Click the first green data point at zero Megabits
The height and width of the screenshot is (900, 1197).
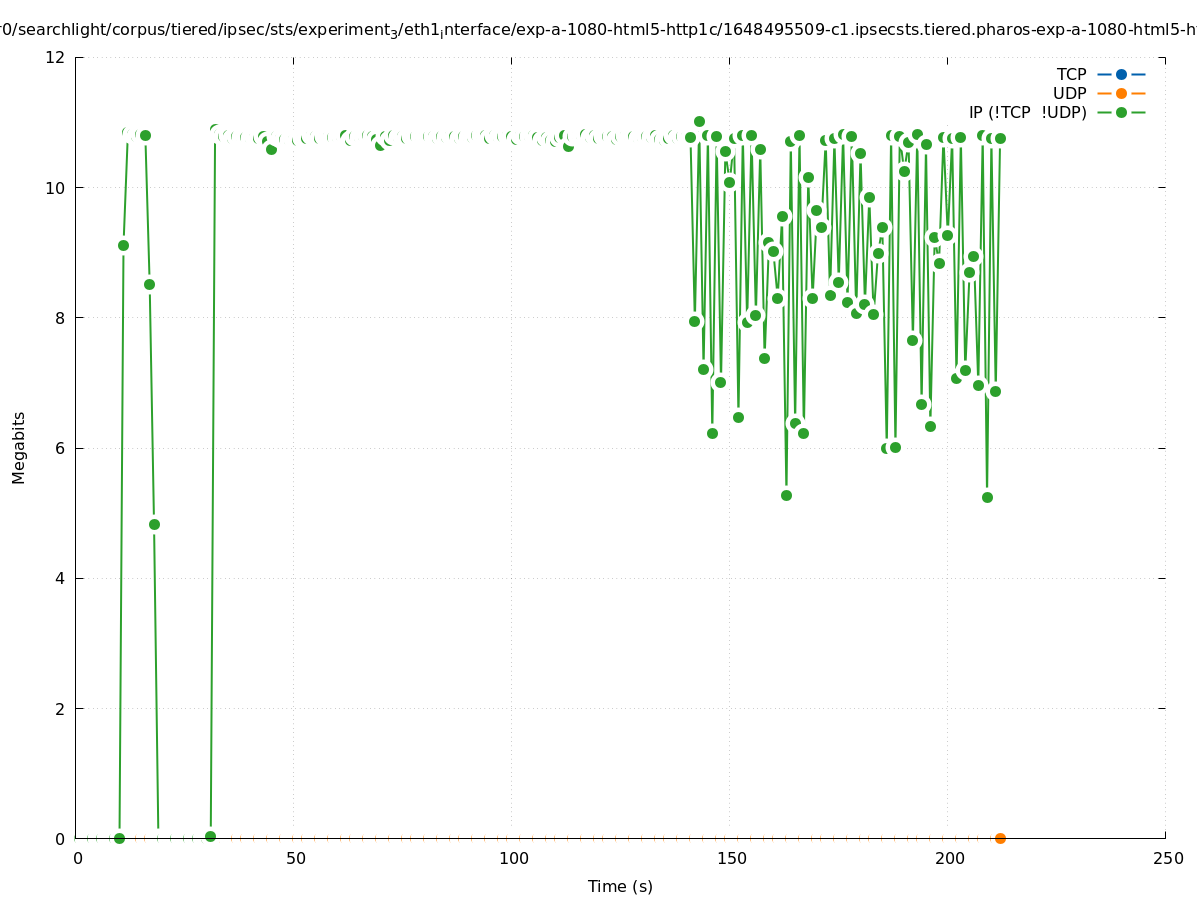tap(119, 838)
